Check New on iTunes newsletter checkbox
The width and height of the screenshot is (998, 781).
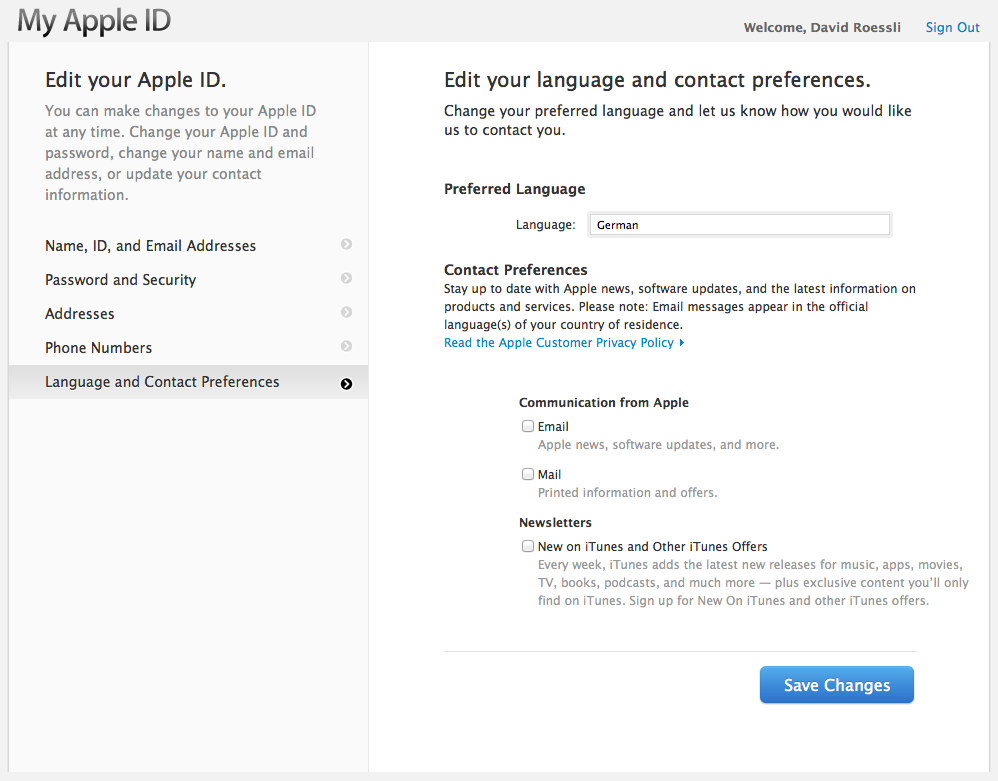[528, 545]
